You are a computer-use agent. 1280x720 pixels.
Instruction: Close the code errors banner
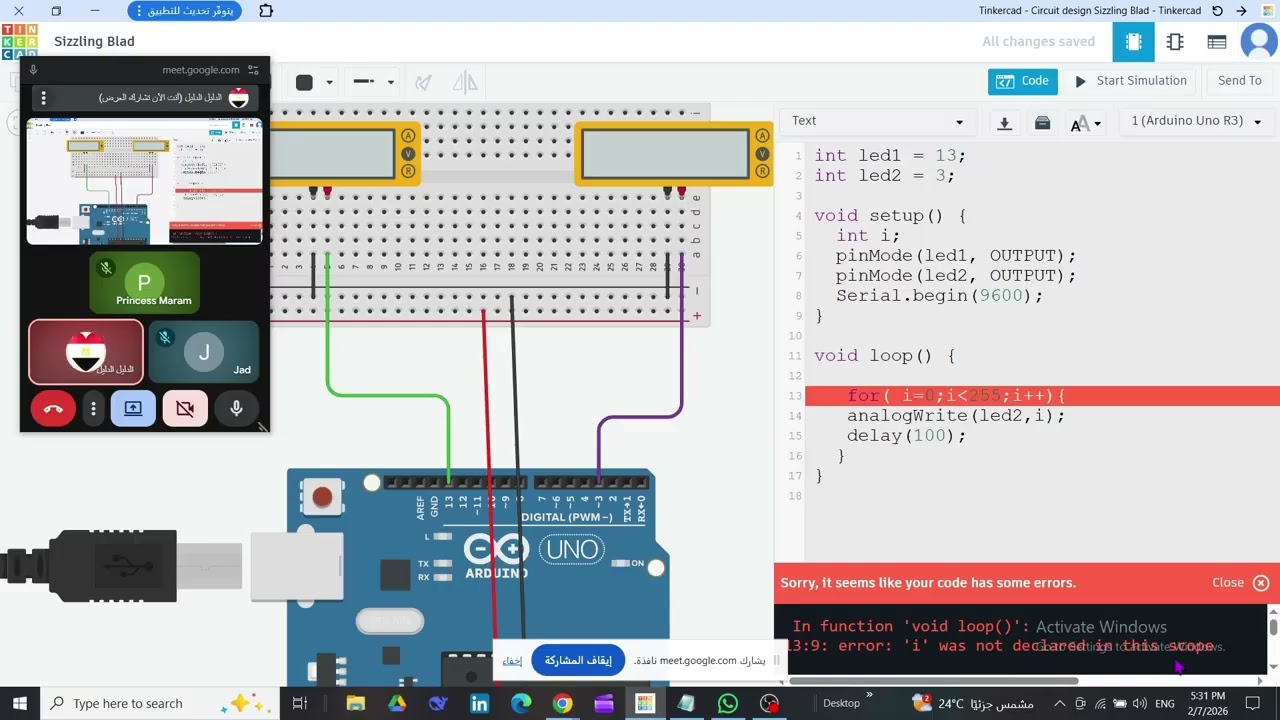tap(1240, 583)
